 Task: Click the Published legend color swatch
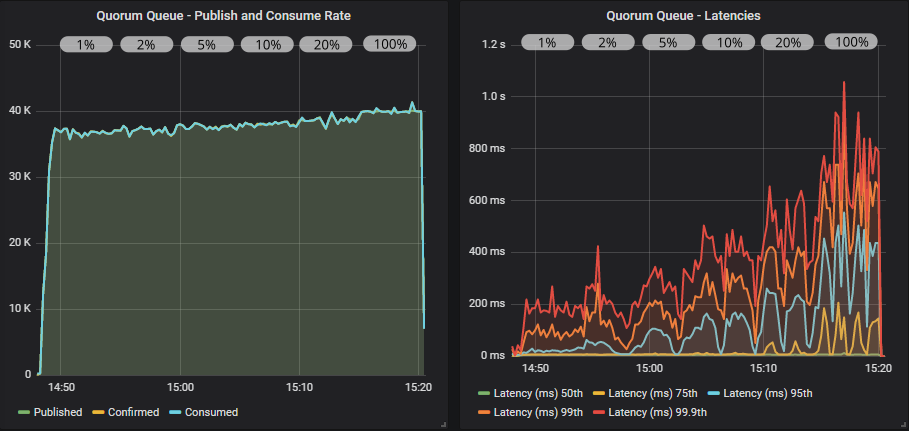pyautogui.click(x=24, y=412)
